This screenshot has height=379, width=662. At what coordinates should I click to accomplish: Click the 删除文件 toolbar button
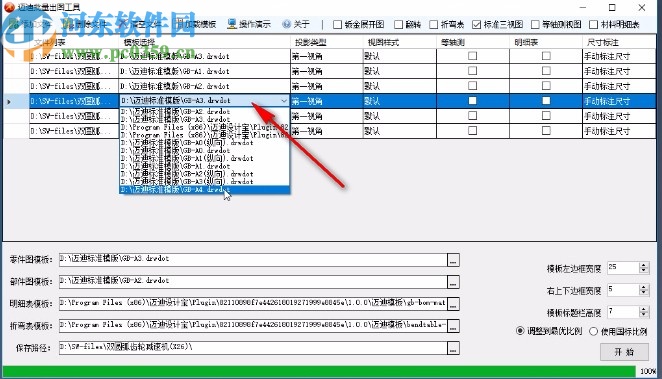84,24
